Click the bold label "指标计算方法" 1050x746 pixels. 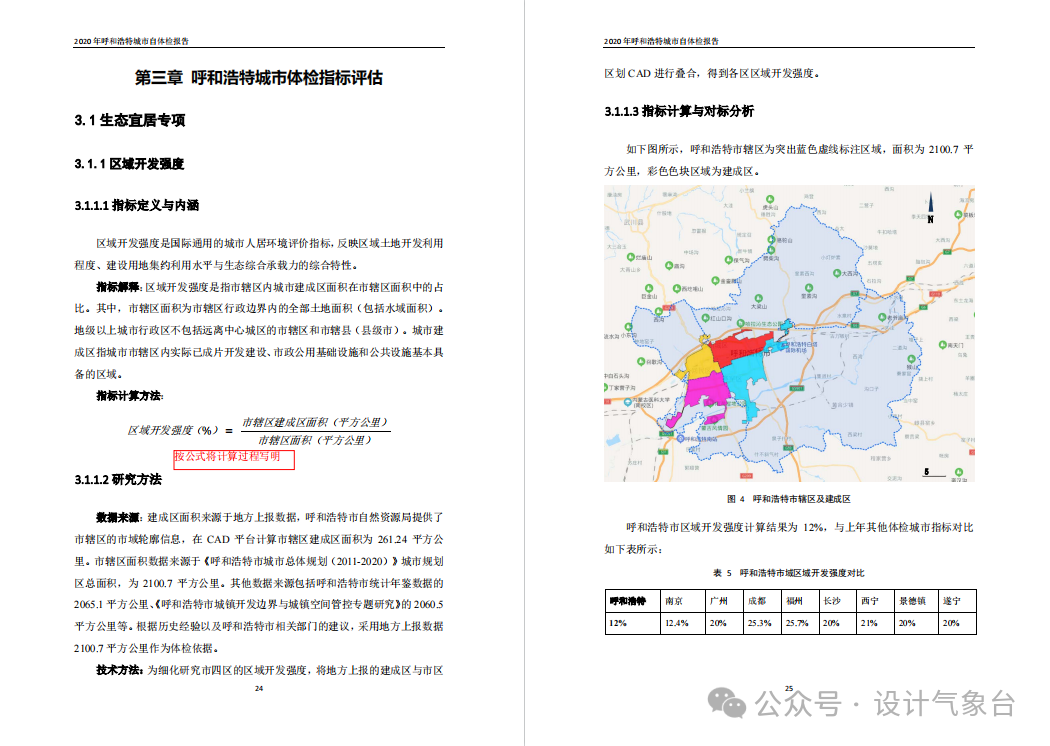click(129, 396)
